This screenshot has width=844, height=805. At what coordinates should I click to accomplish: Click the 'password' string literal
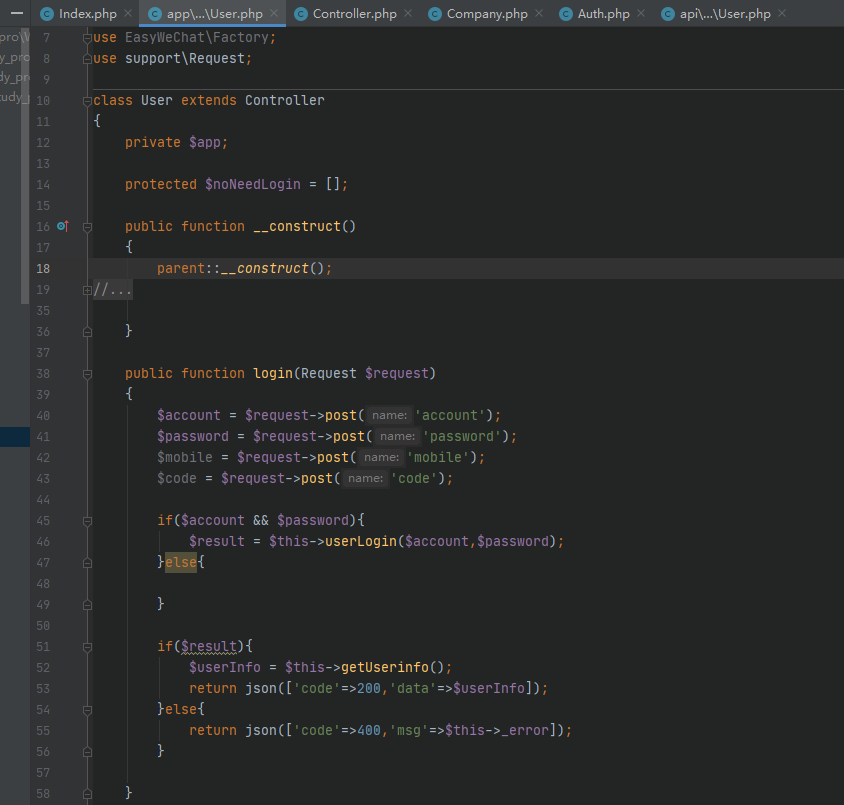click(x=462, y=436)
